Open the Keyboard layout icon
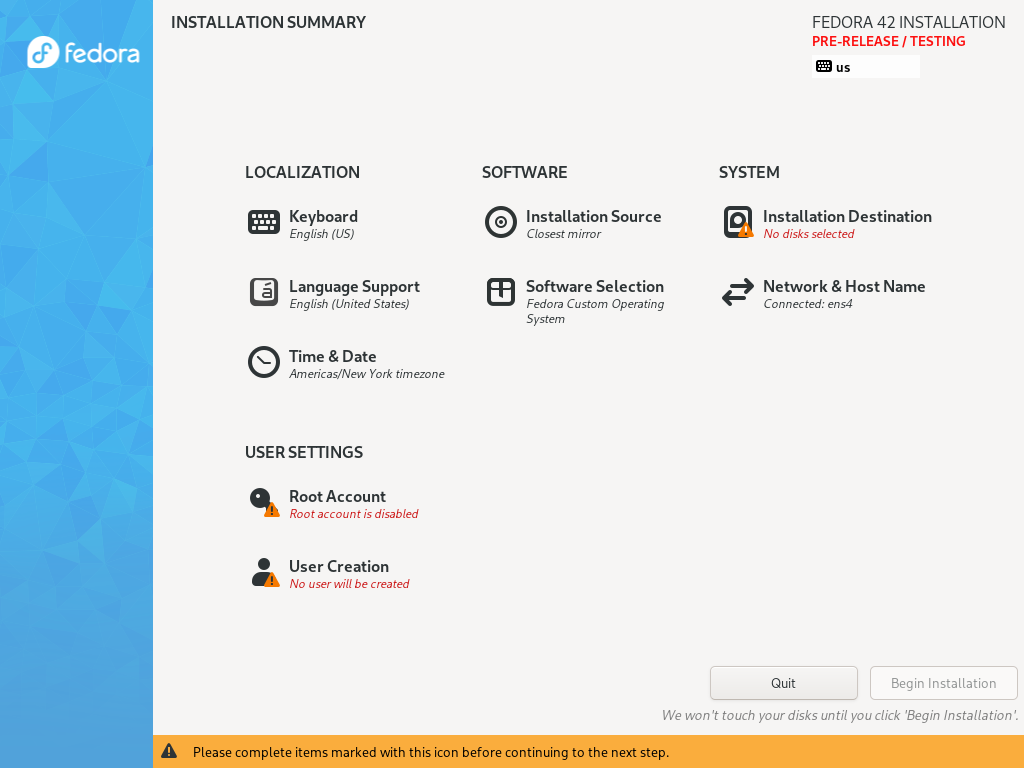 point(264,222)
